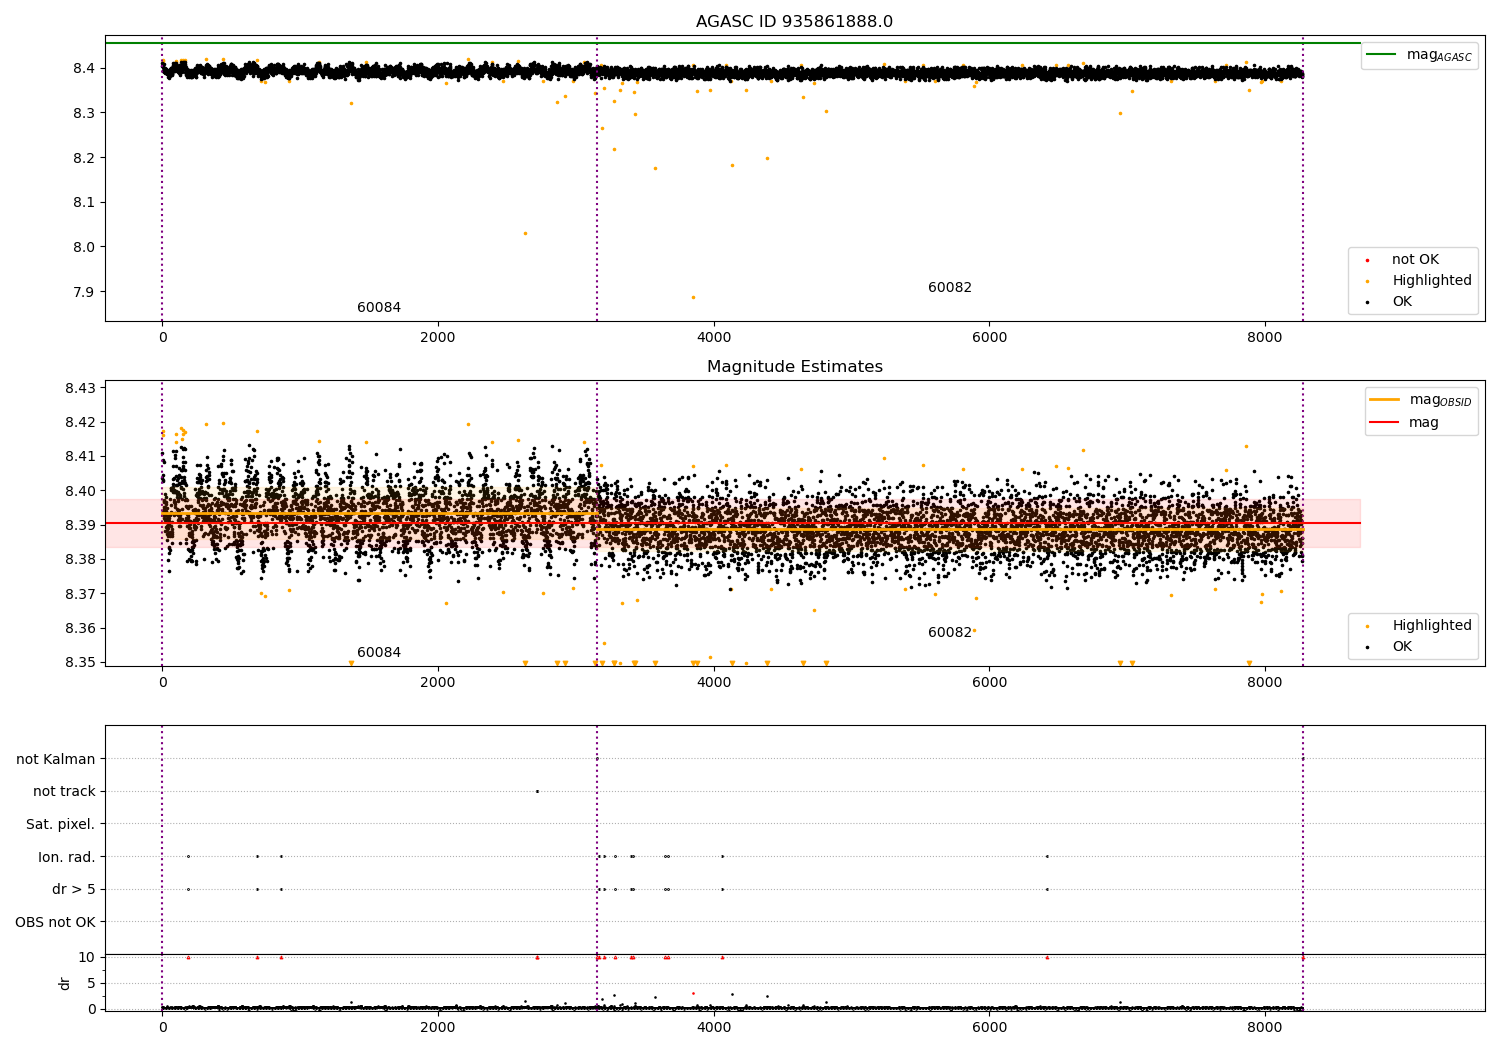Screen dimensions: 1500x1050
Task: Click the "AGASC ID 935861888.0" plot title
Action: 794,22
